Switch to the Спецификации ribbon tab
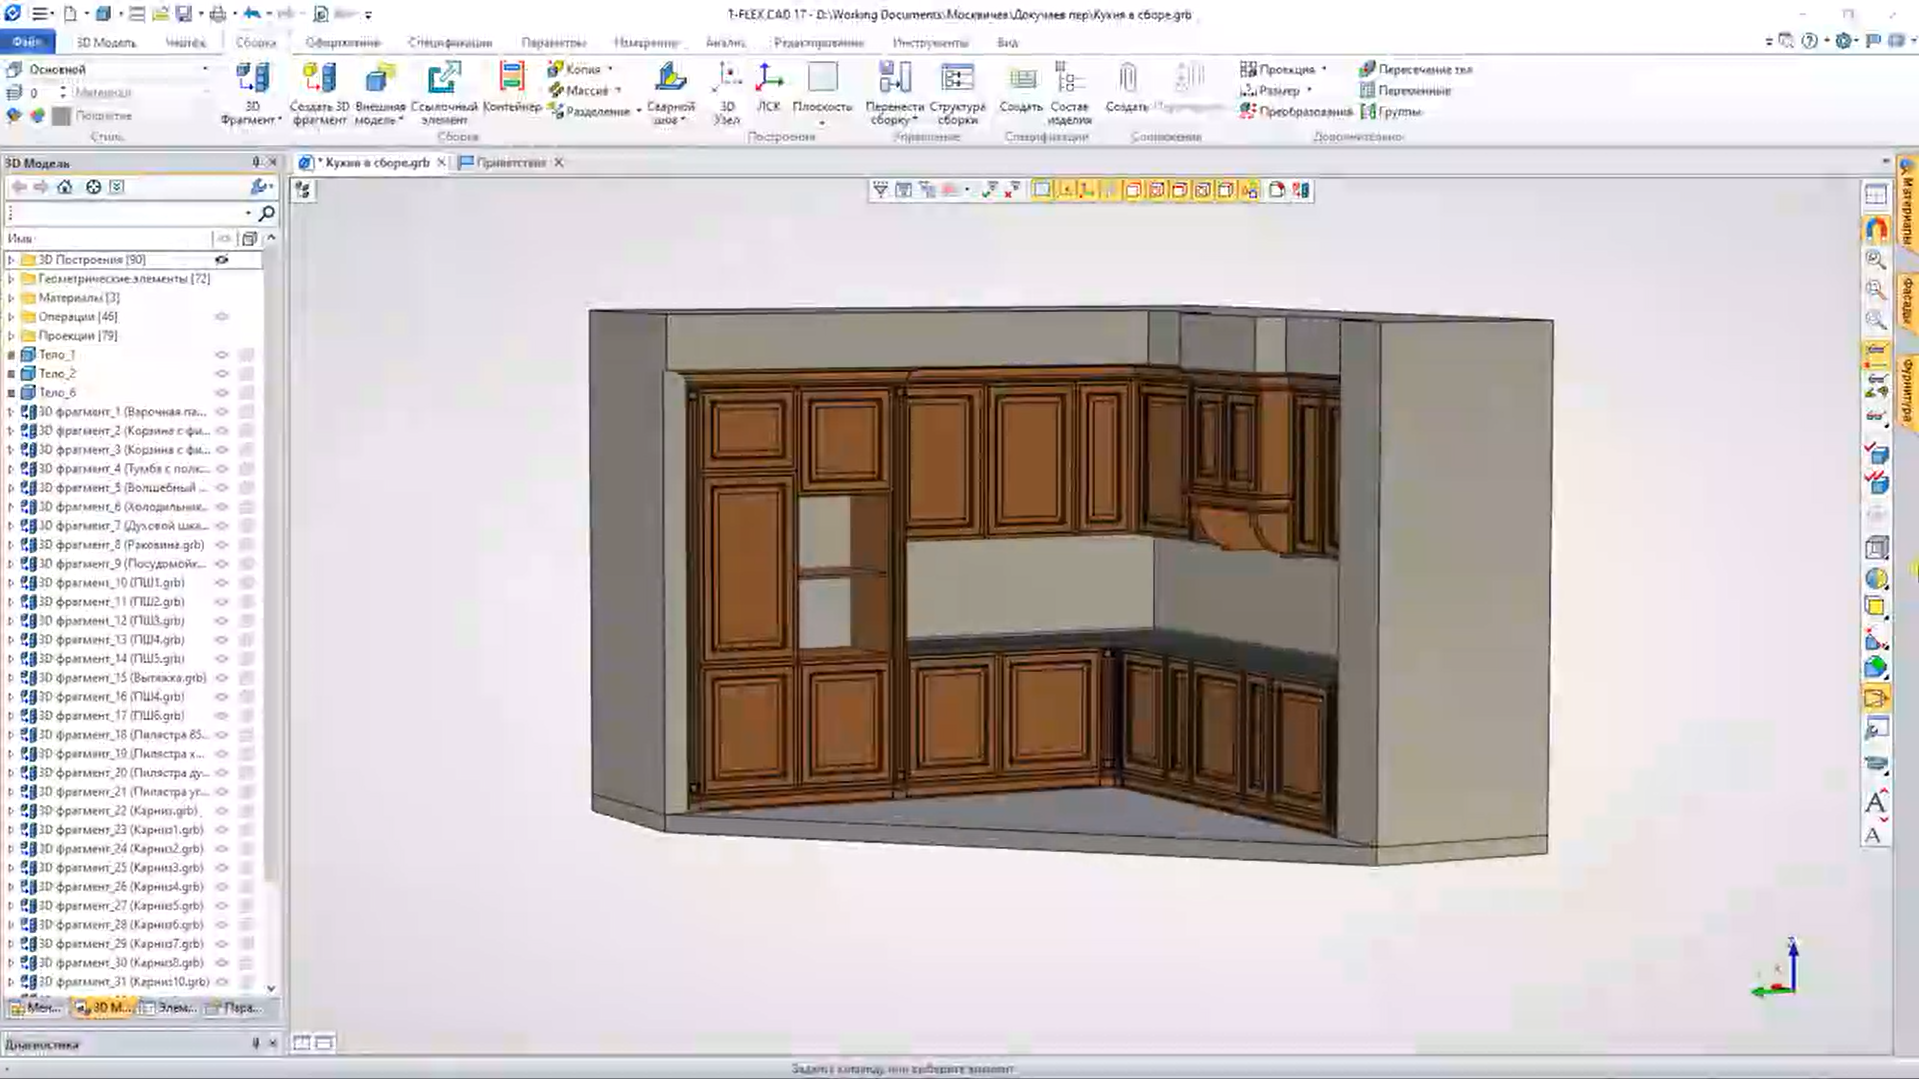The width and height of the screenshot is (1919, 1079). click(450, 42)
